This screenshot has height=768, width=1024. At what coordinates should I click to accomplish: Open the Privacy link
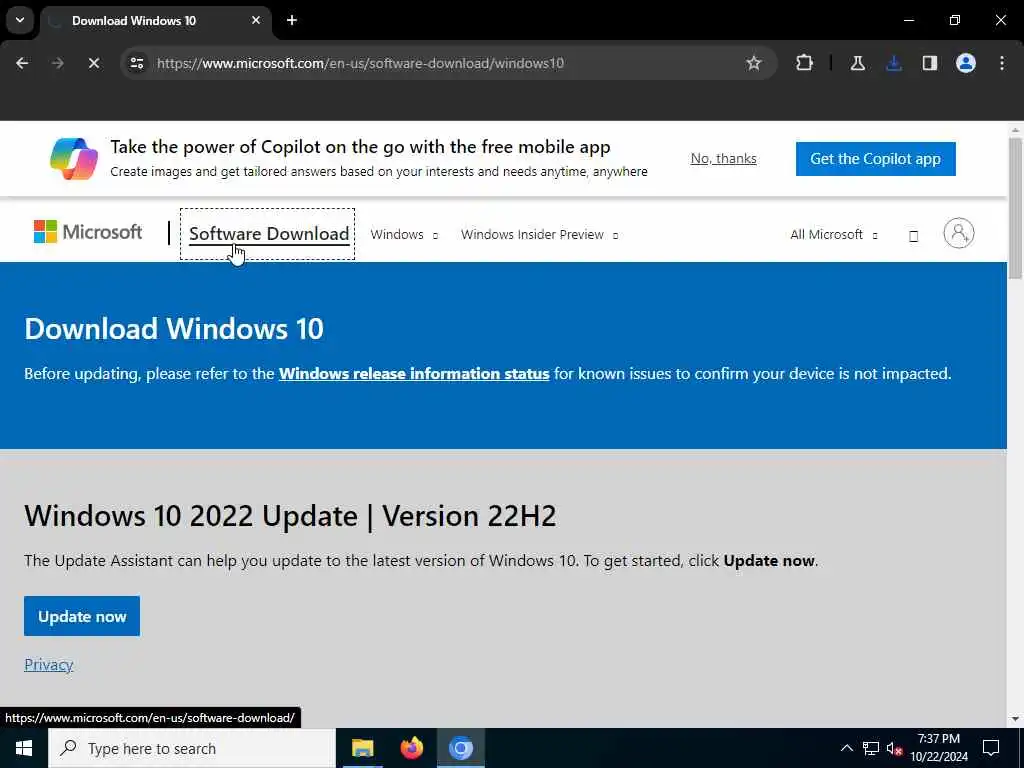tap(48, 665)
